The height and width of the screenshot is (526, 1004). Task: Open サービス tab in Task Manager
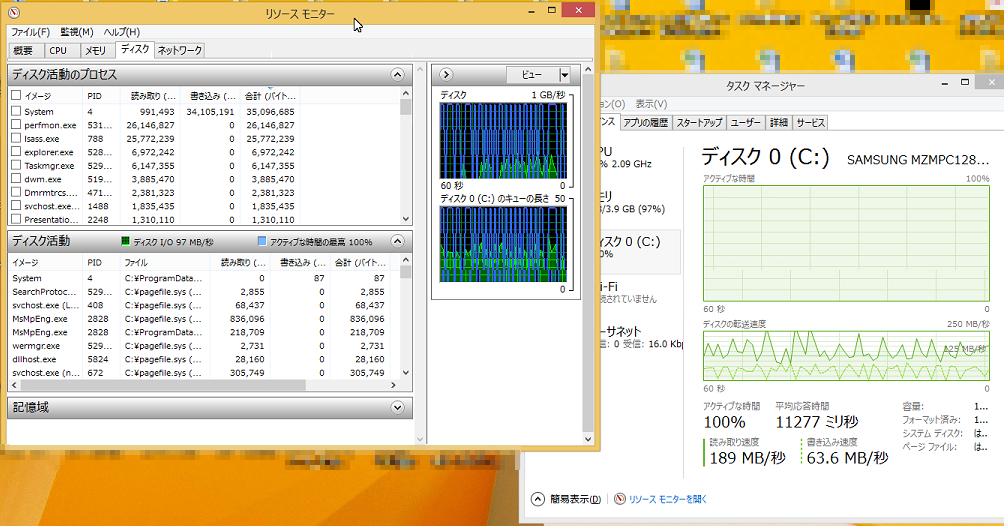(811, 122)
